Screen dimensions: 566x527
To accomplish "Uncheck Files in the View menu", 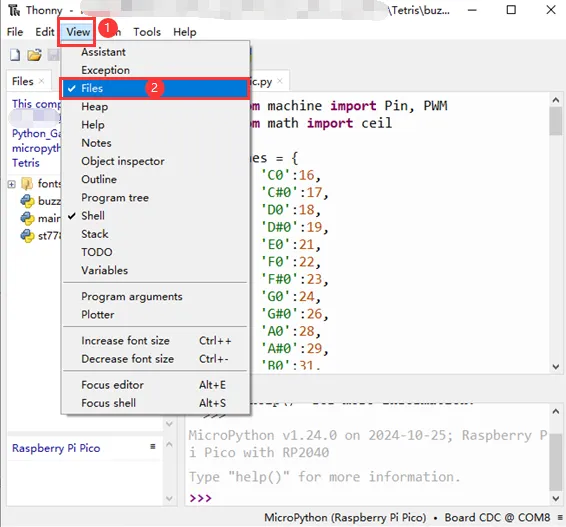I will coord(155,88).
